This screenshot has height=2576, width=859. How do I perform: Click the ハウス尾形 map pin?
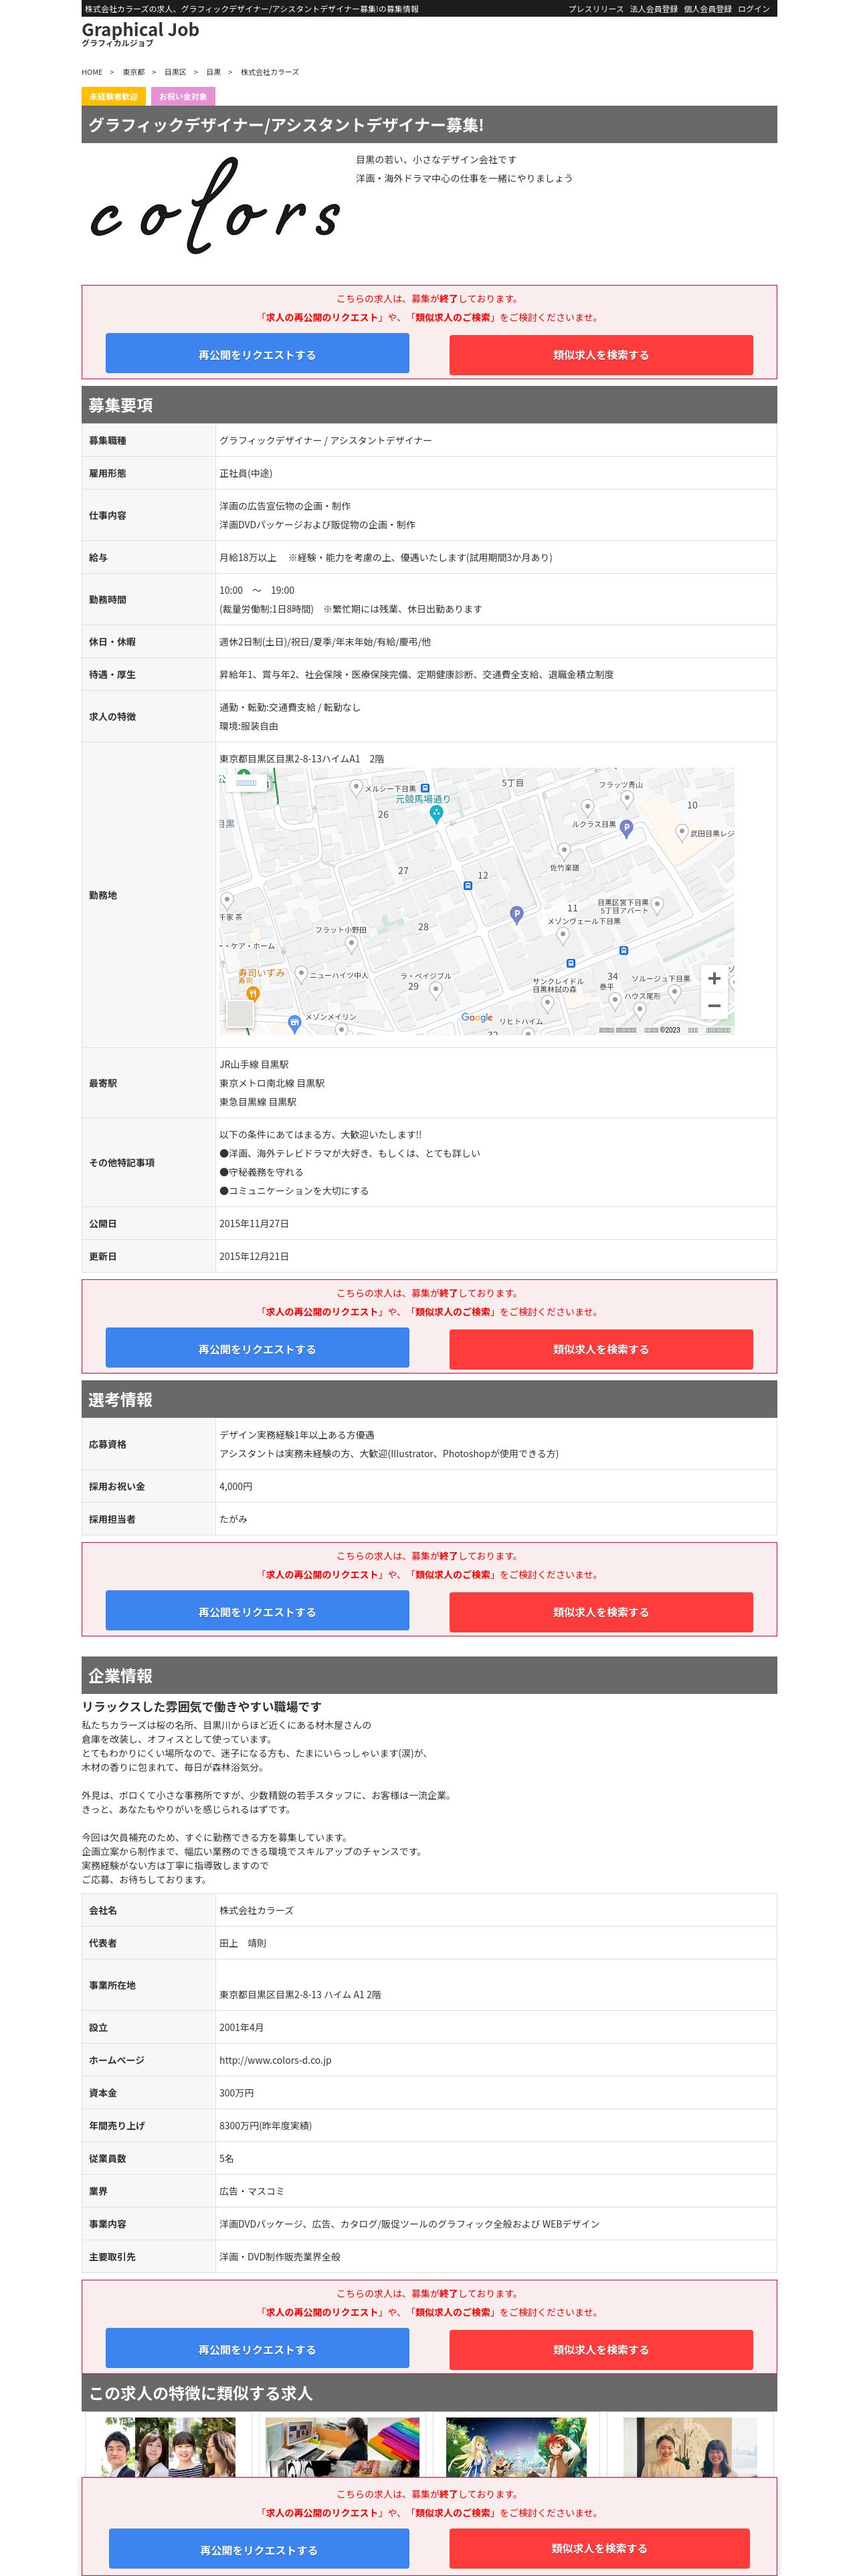(640, 1010)
